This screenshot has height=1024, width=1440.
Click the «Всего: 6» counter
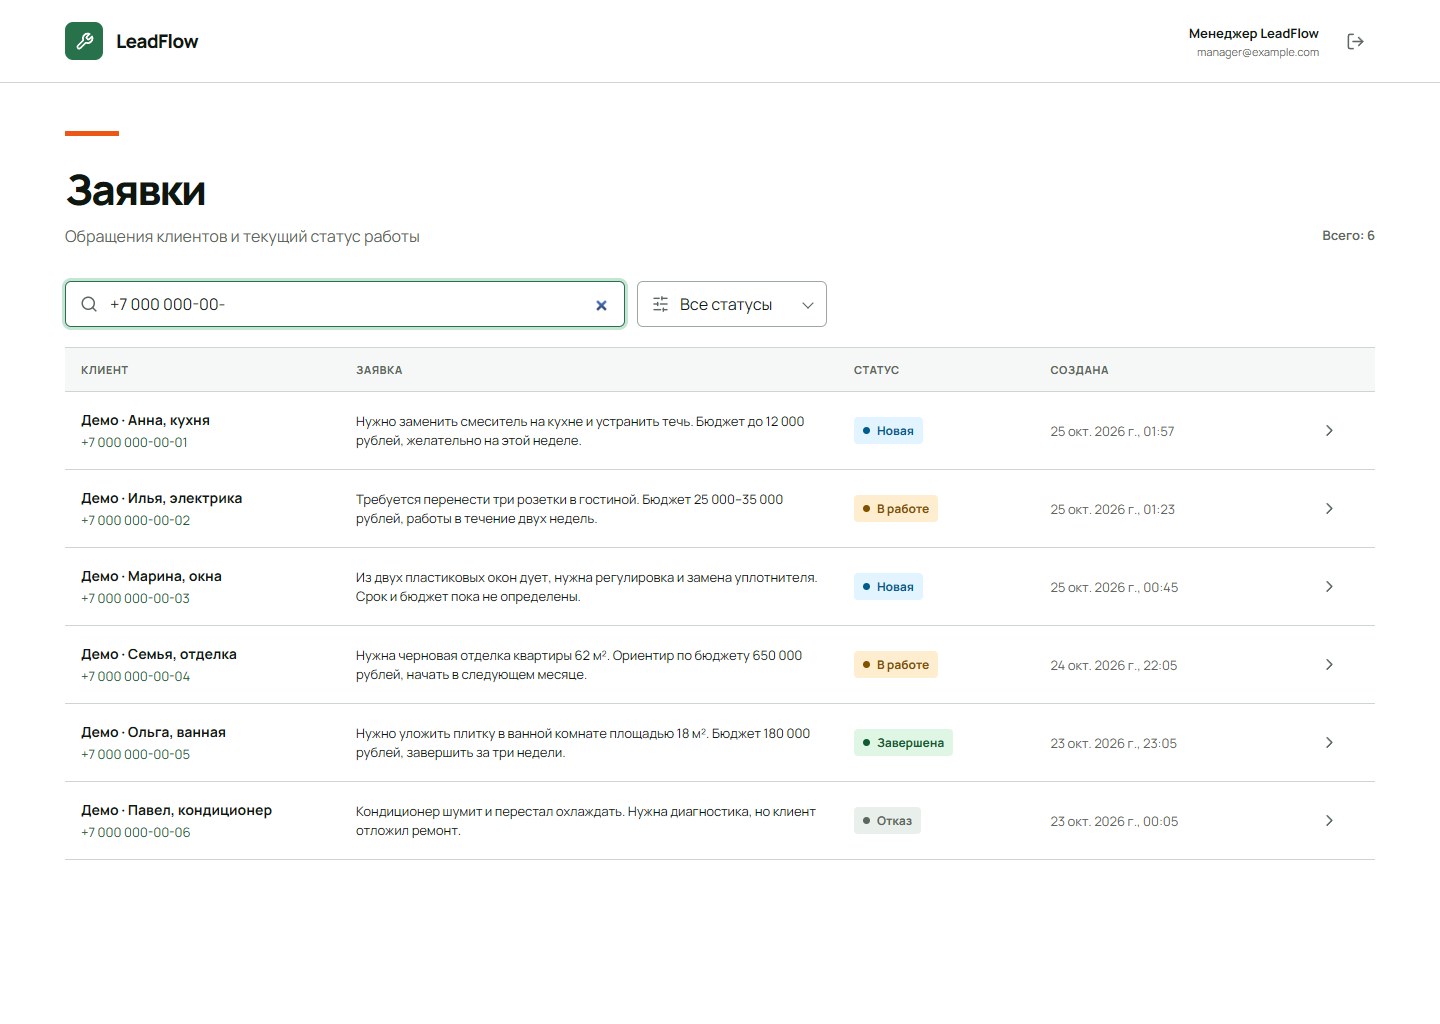pyautogui.click(x=1348, y=236)
